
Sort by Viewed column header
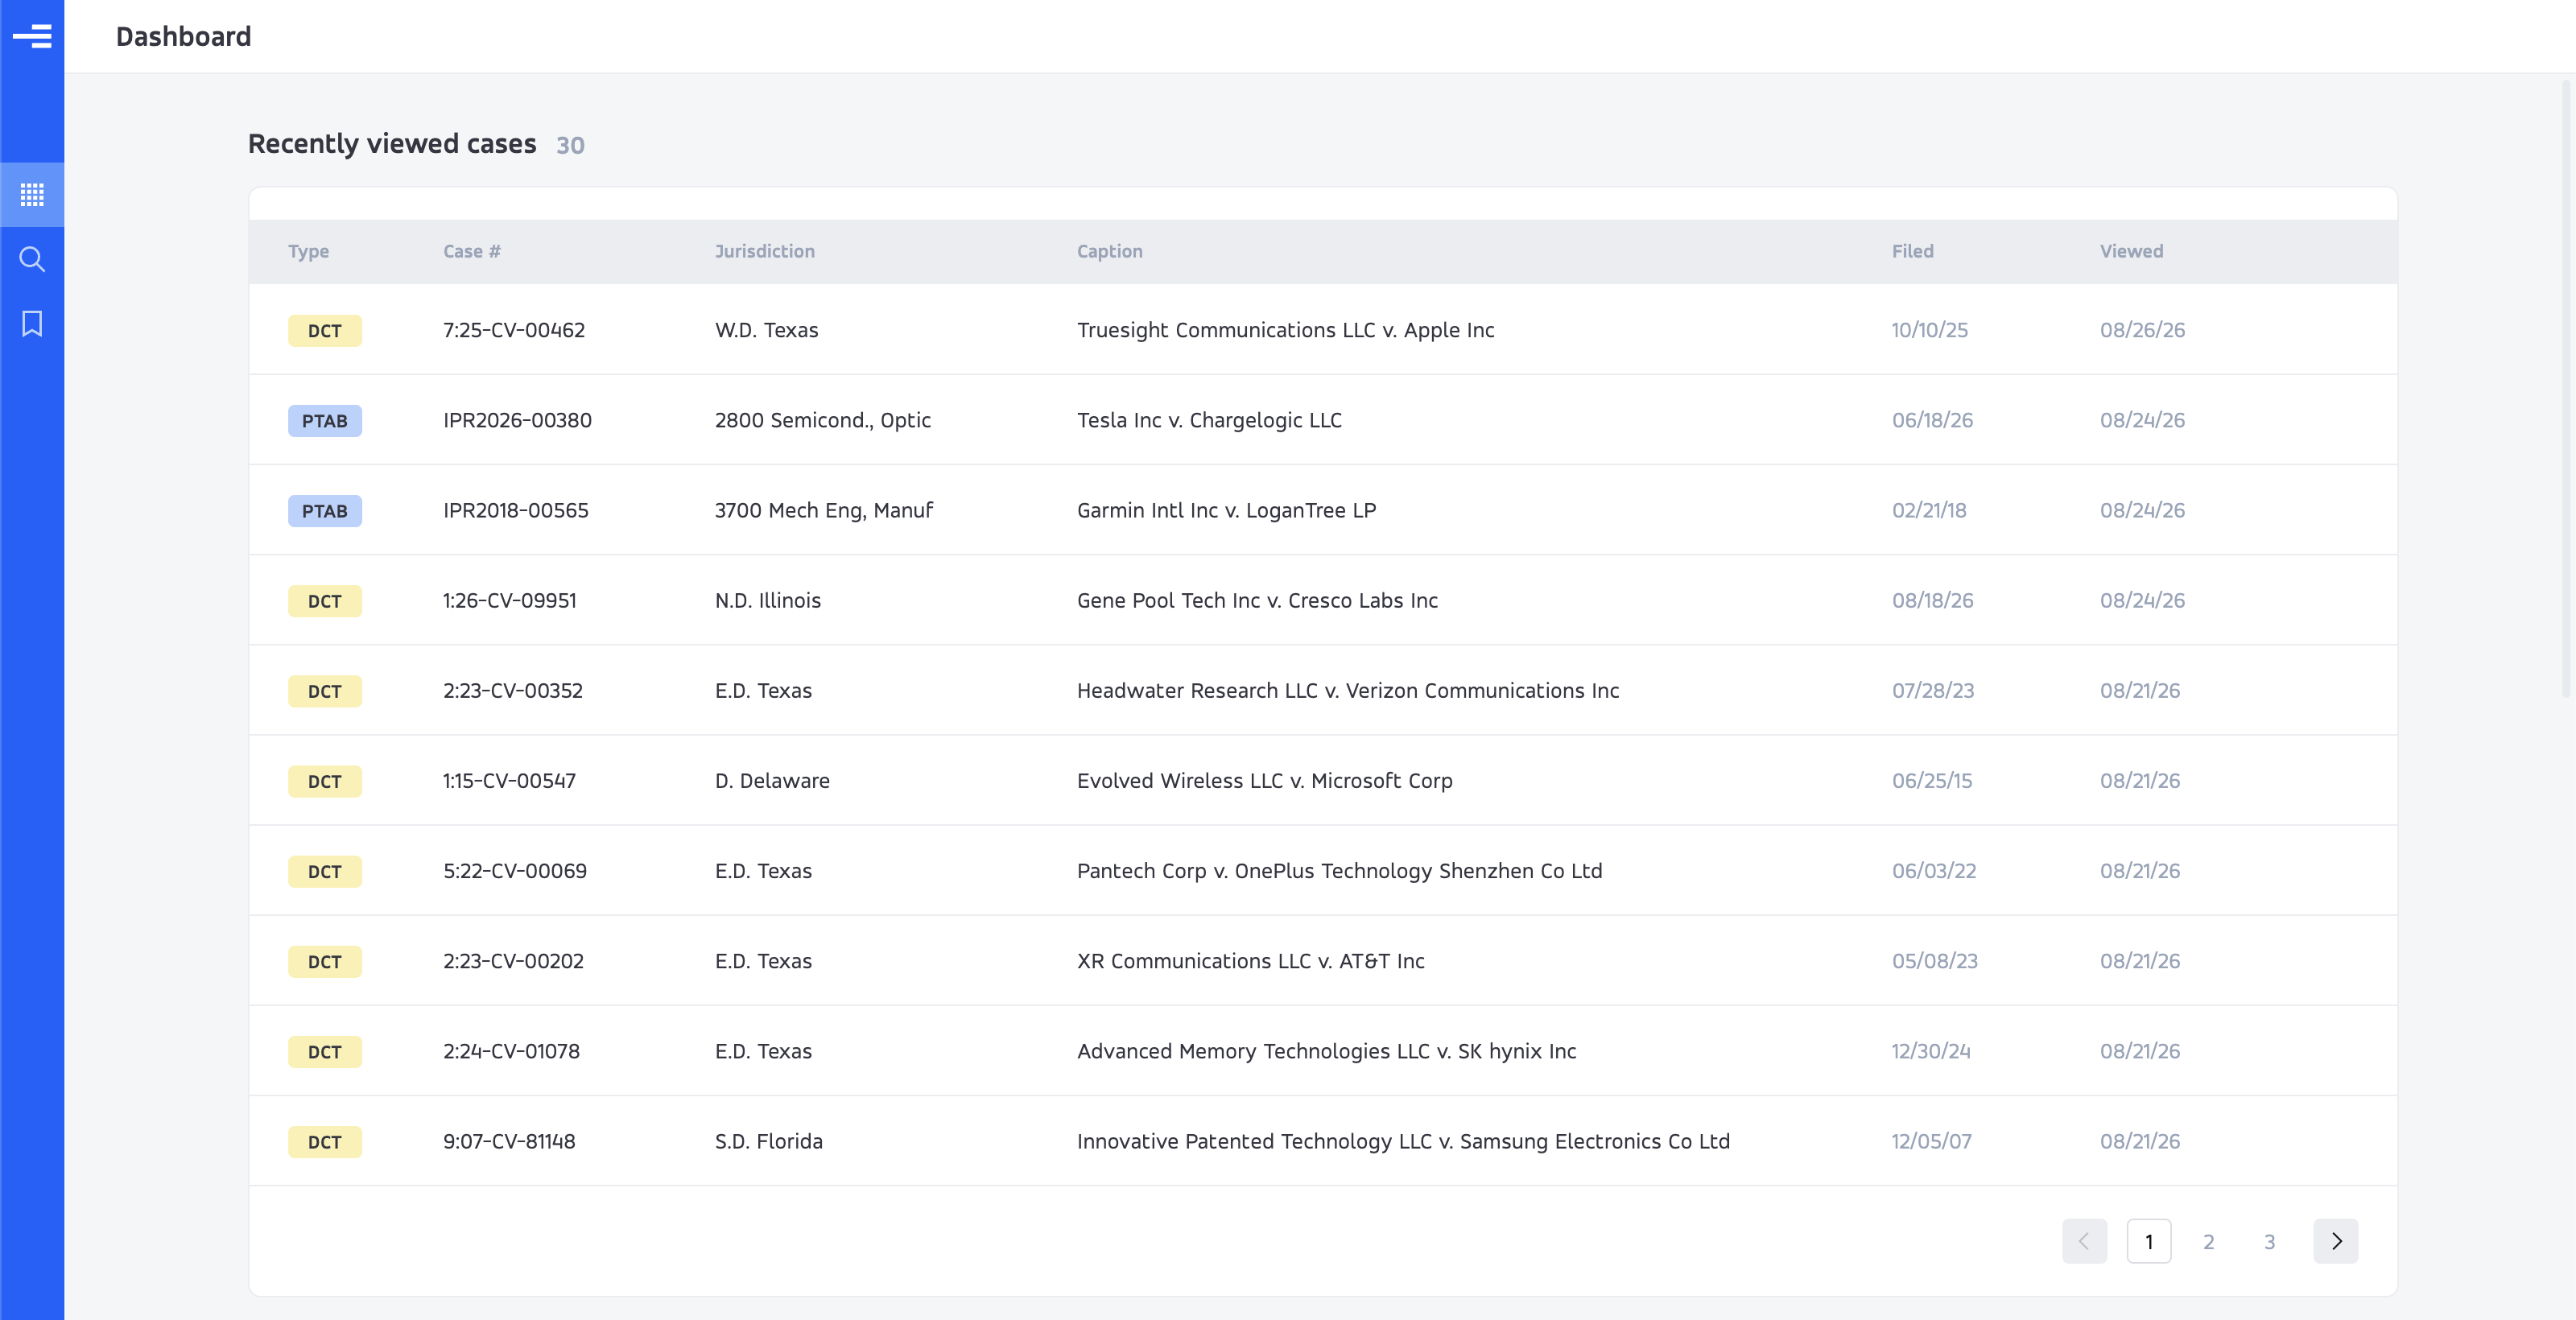tap(2132, 251)
